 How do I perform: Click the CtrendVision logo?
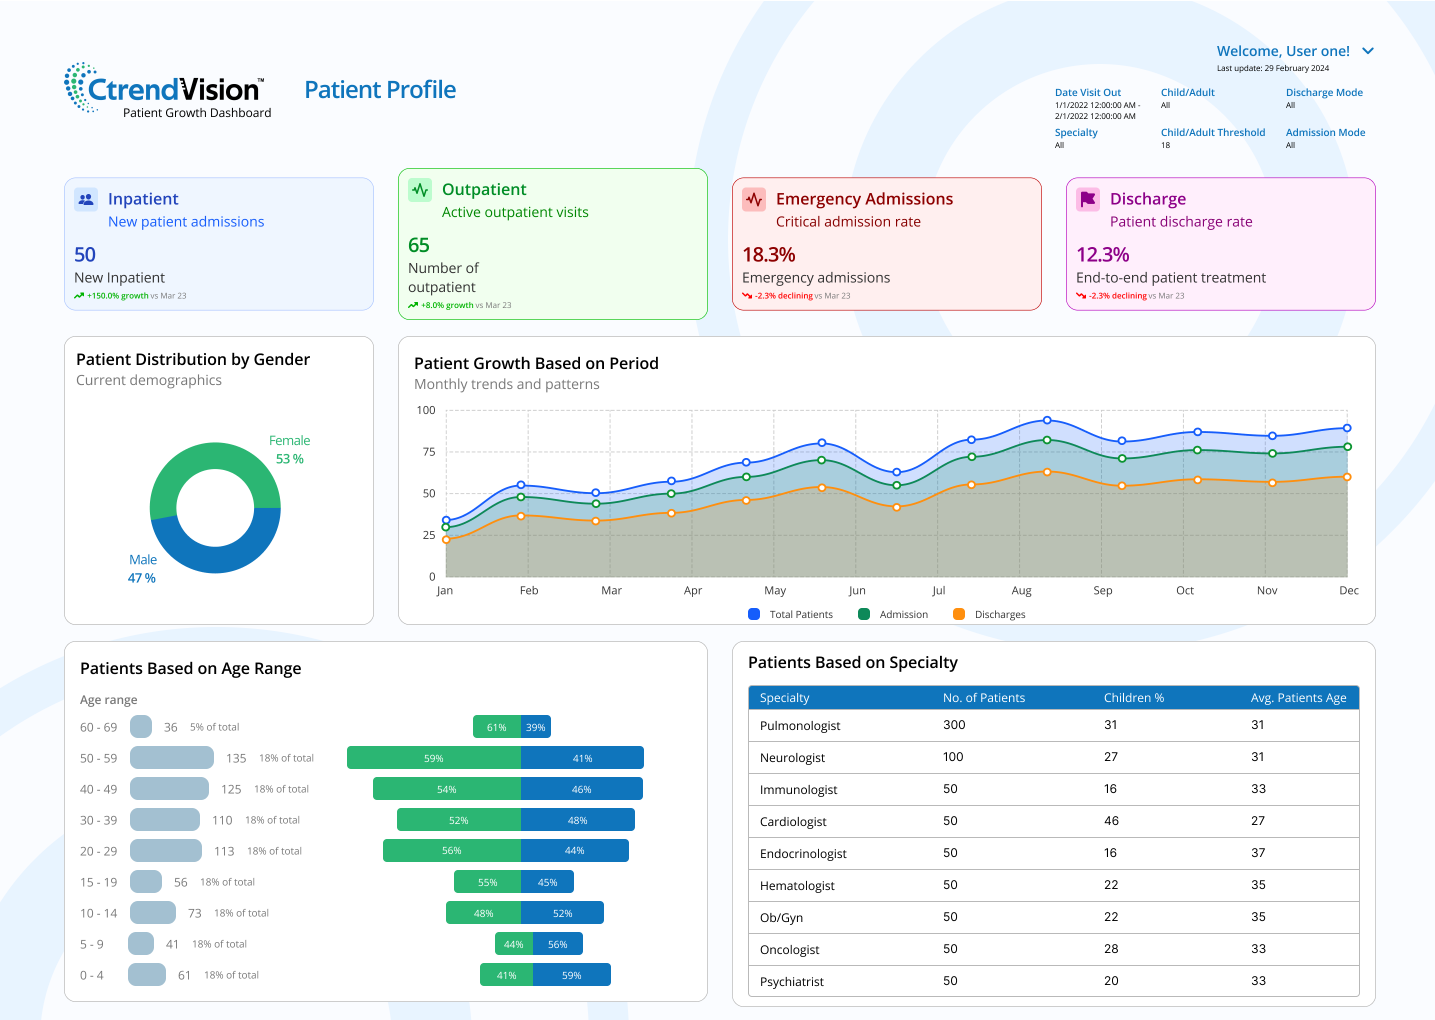166,90
